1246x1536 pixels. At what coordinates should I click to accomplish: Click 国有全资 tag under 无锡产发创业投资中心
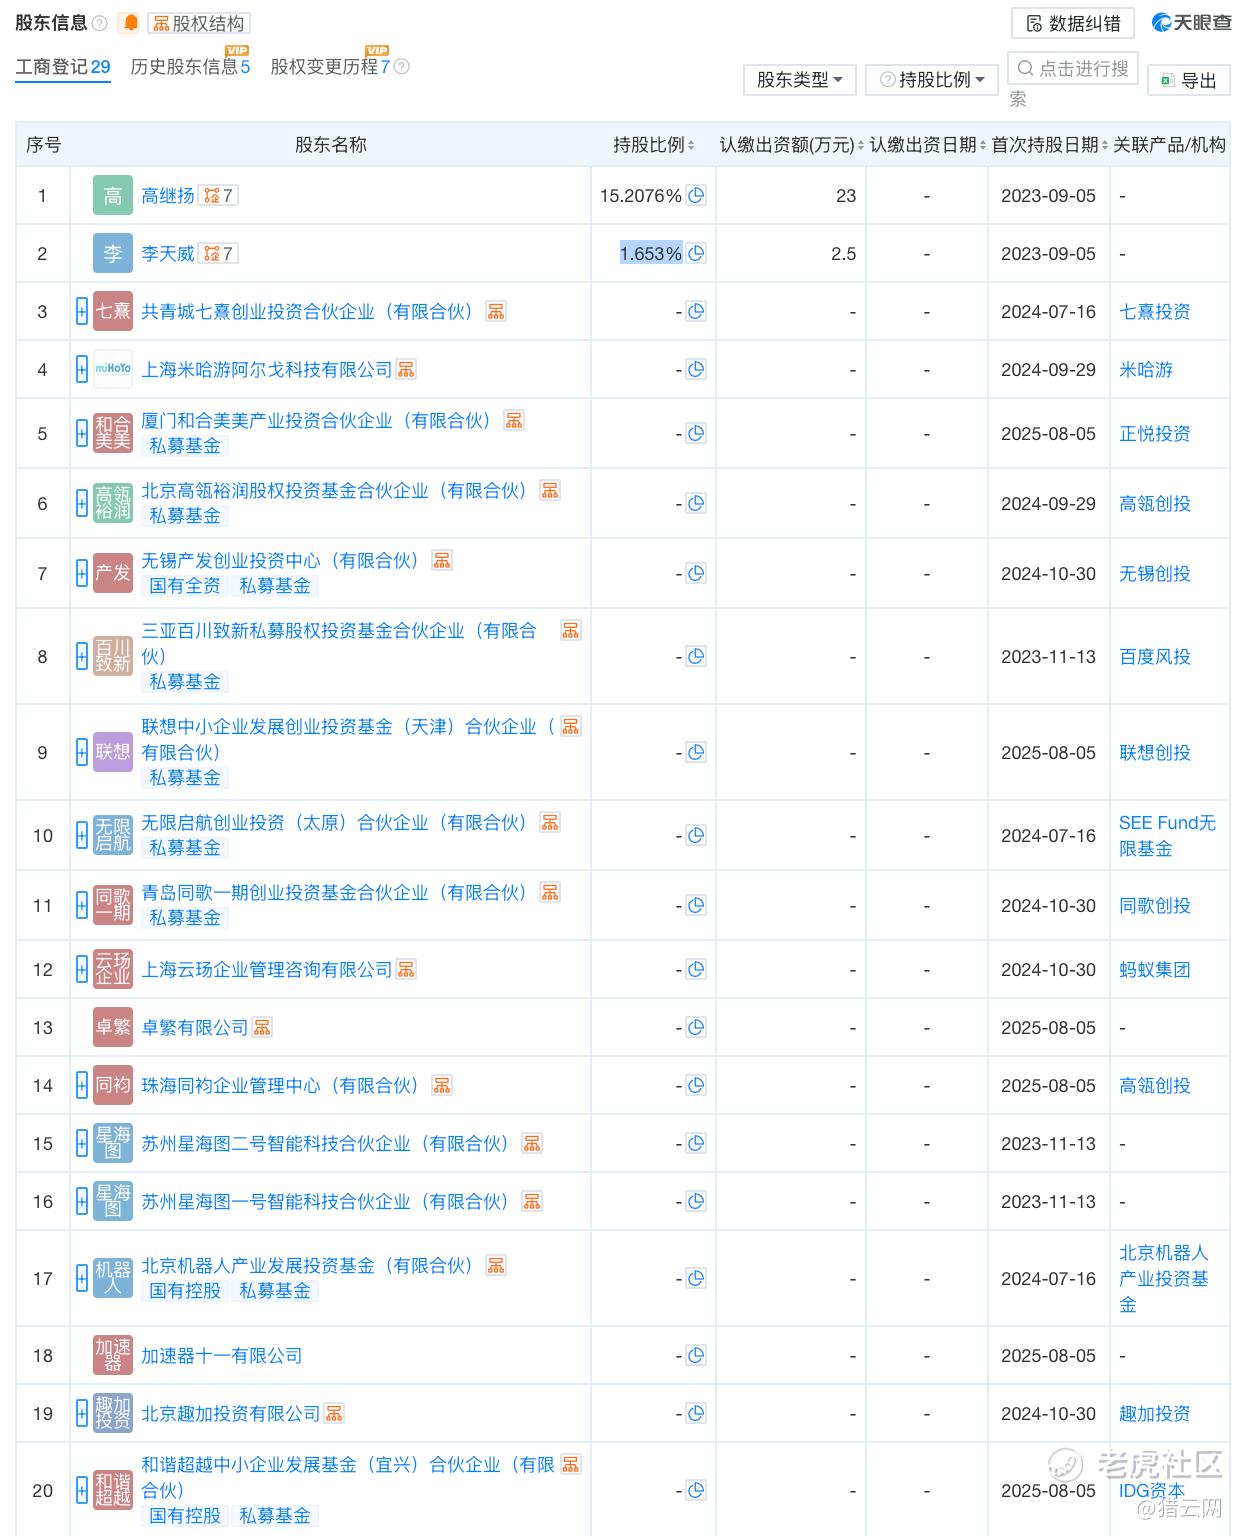[185, 586]
